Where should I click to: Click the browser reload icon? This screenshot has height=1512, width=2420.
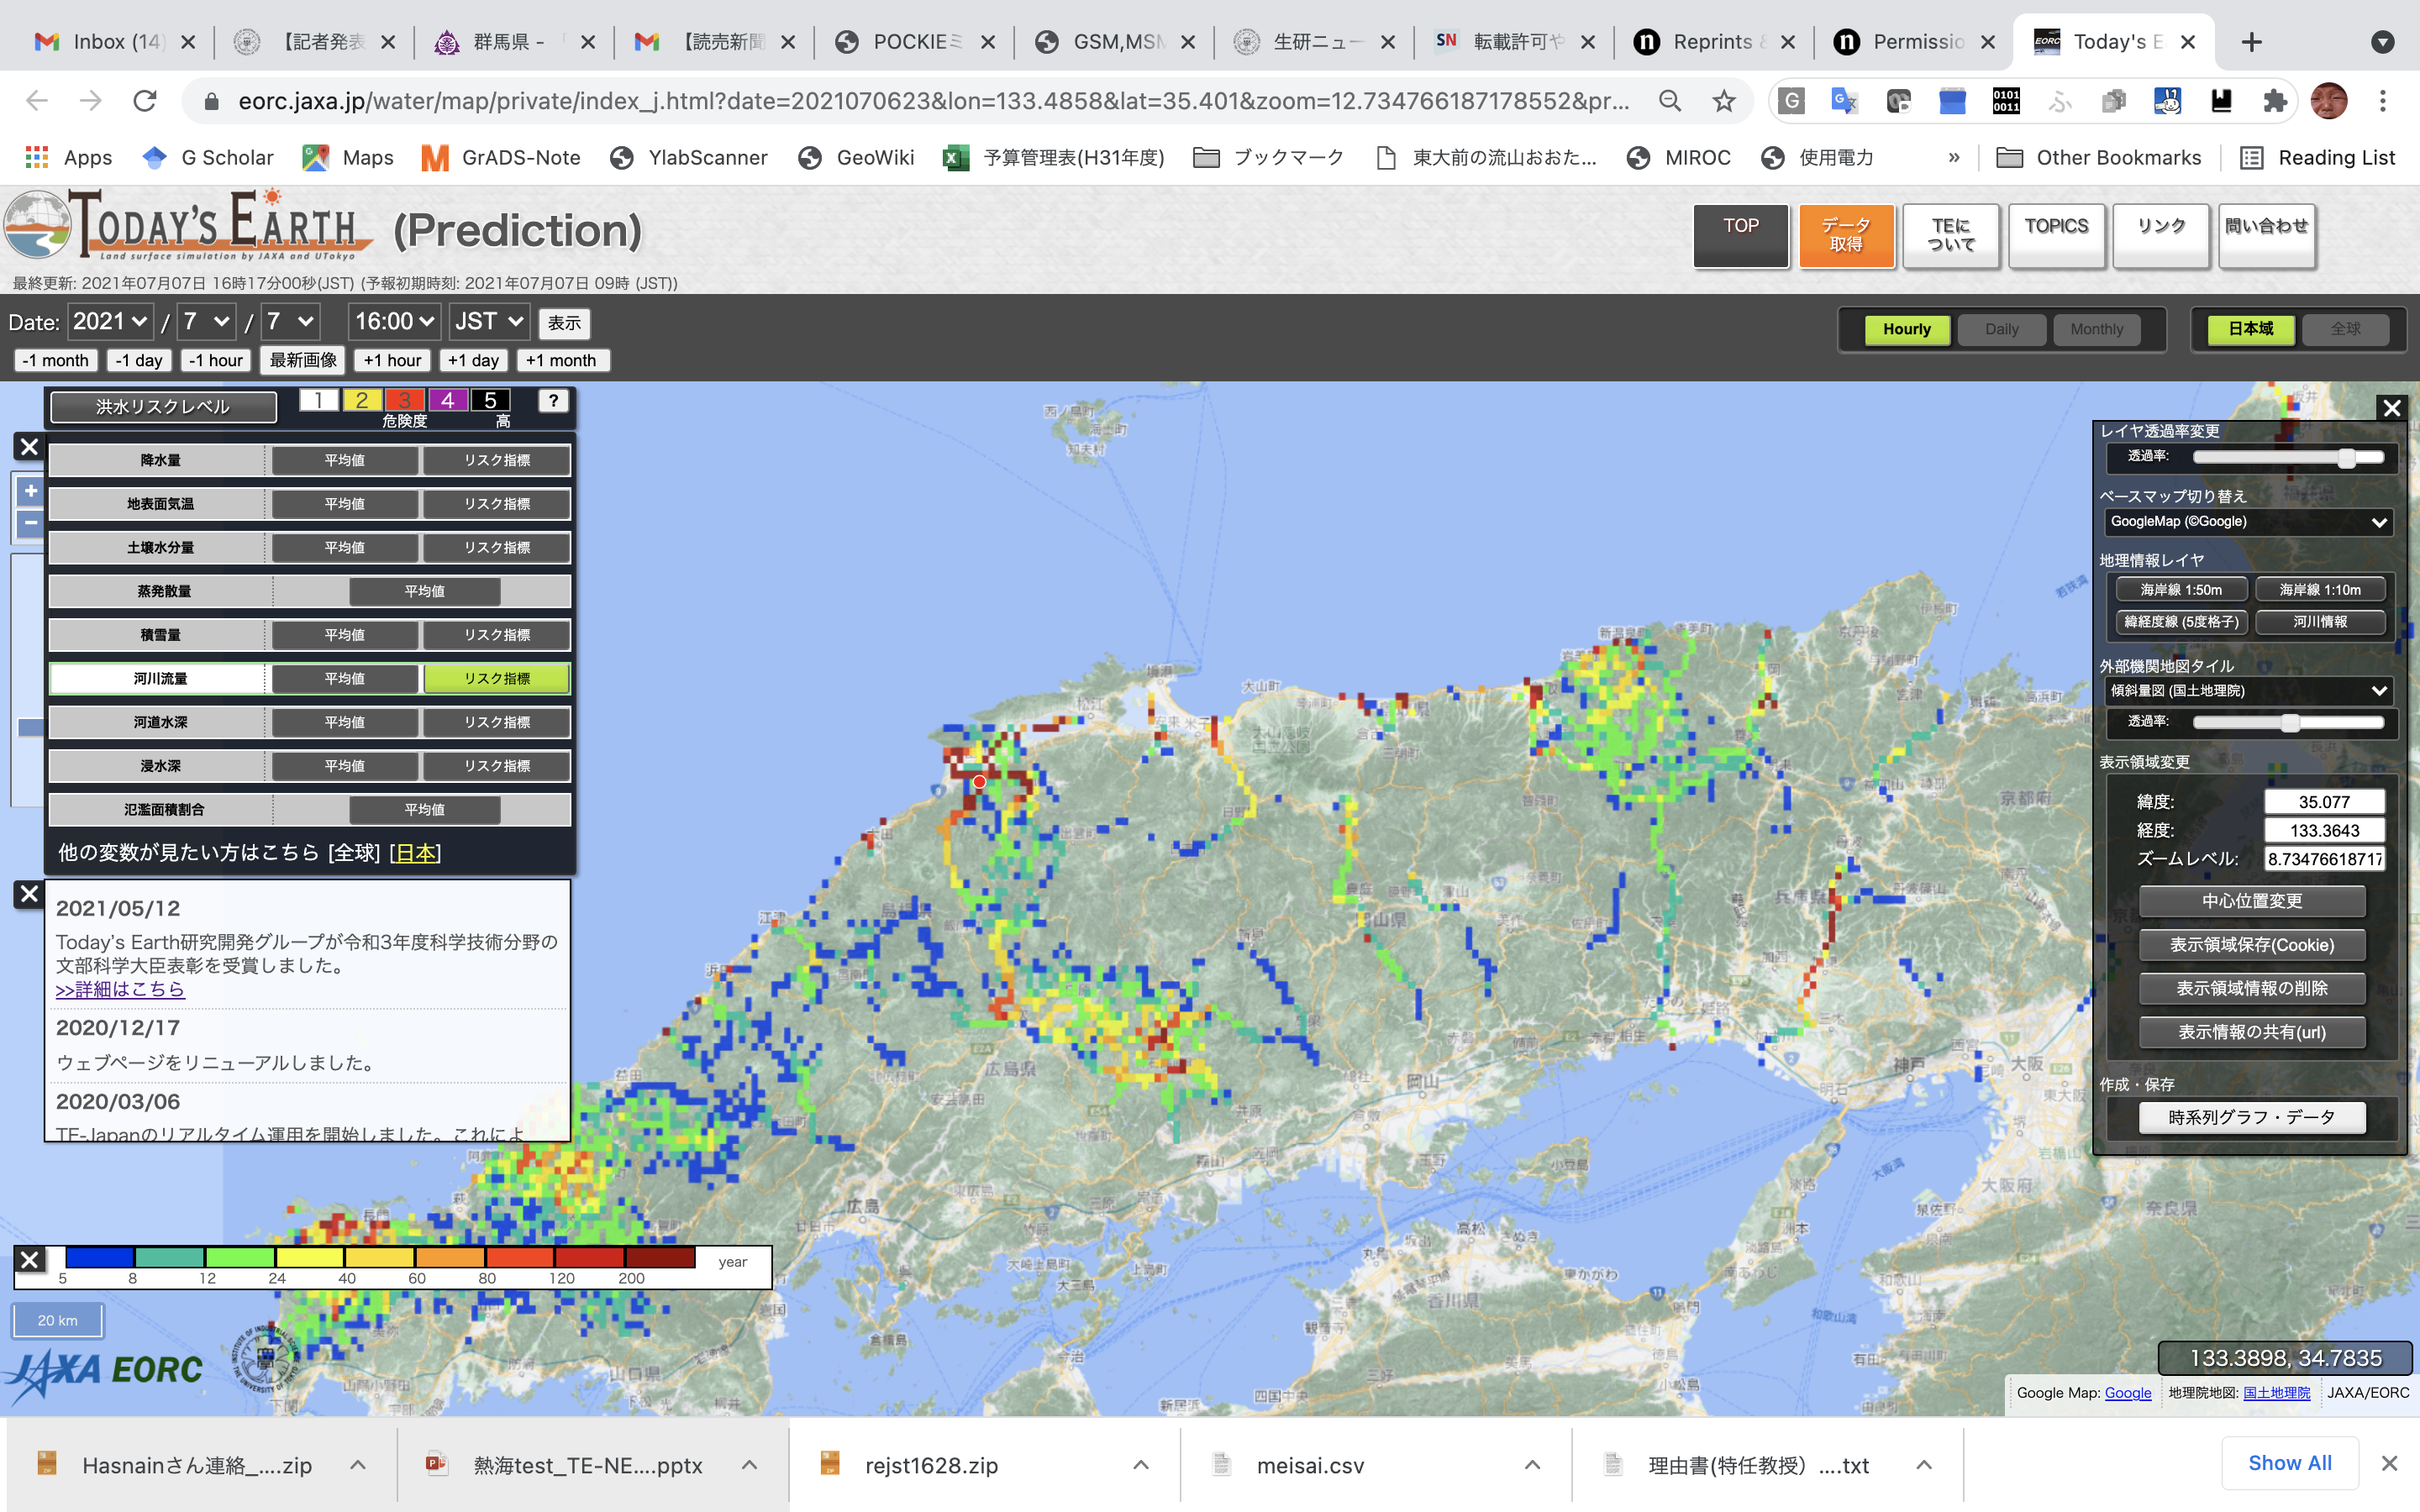(145, 100)
